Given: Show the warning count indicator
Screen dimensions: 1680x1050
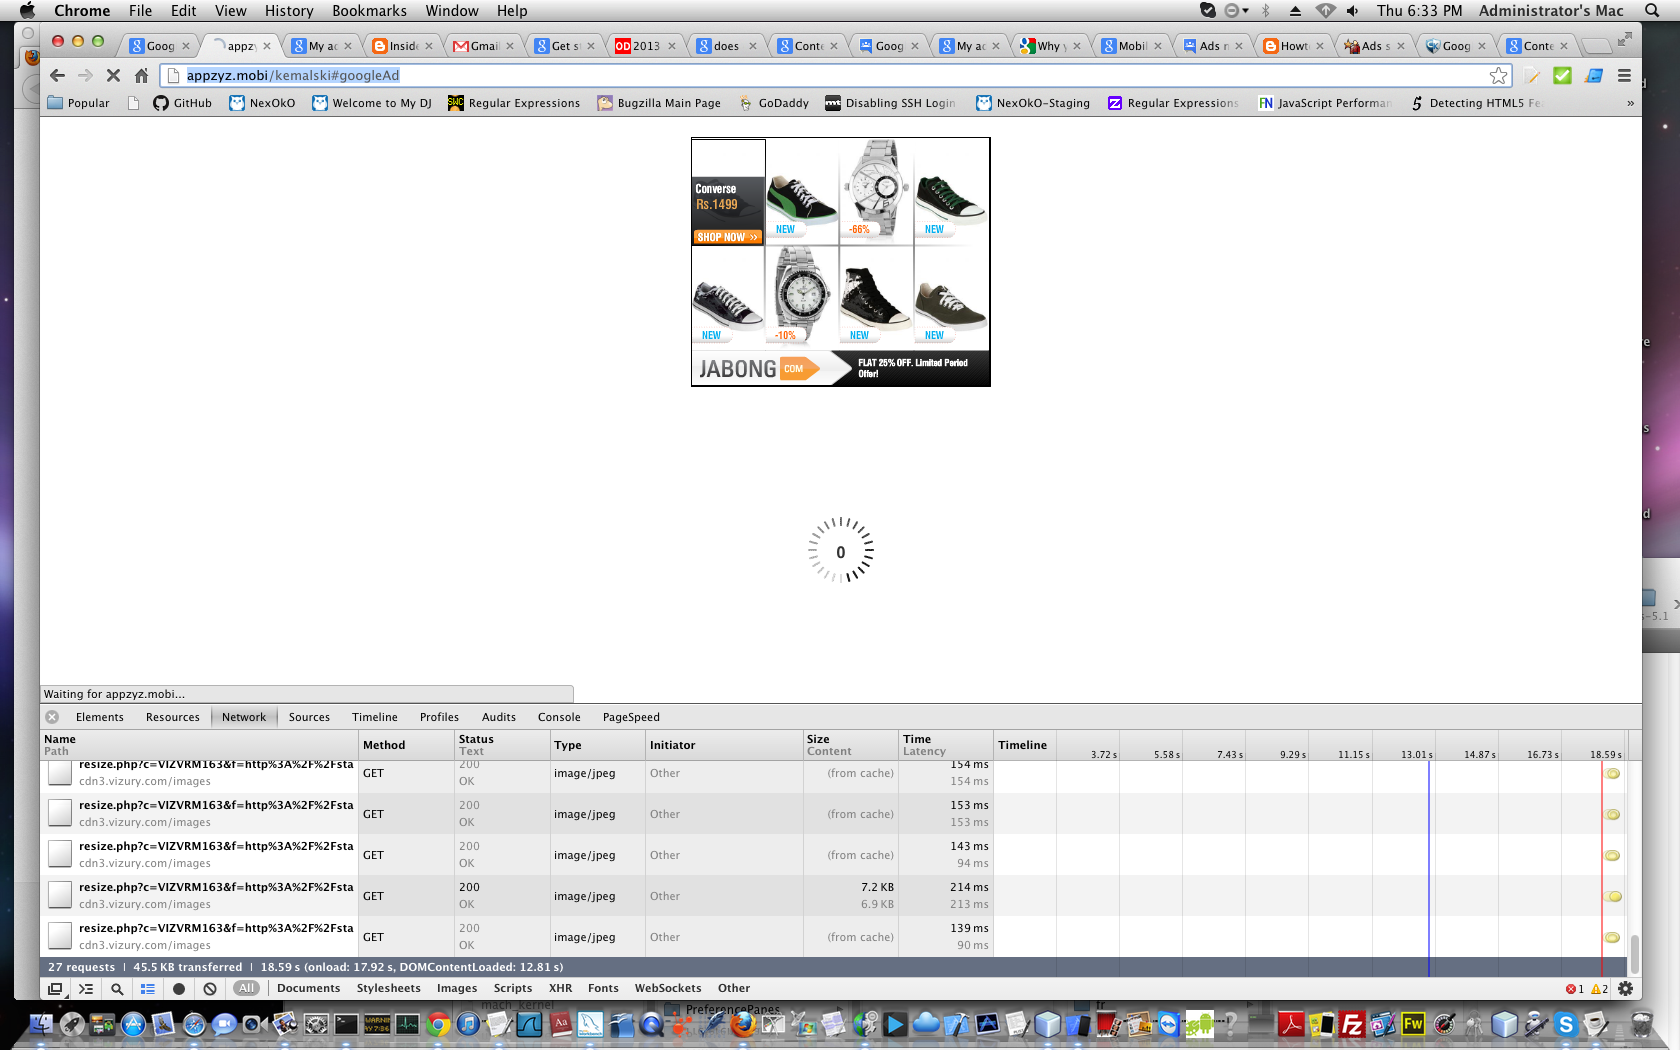Looking at the screenshot, I should point(1600,989).
